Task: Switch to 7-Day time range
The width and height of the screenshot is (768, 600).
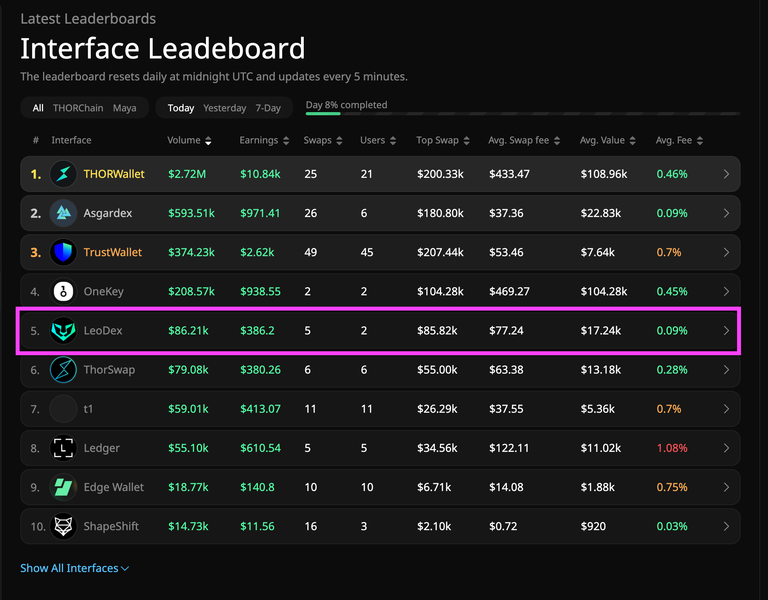Action: point(268,108)
